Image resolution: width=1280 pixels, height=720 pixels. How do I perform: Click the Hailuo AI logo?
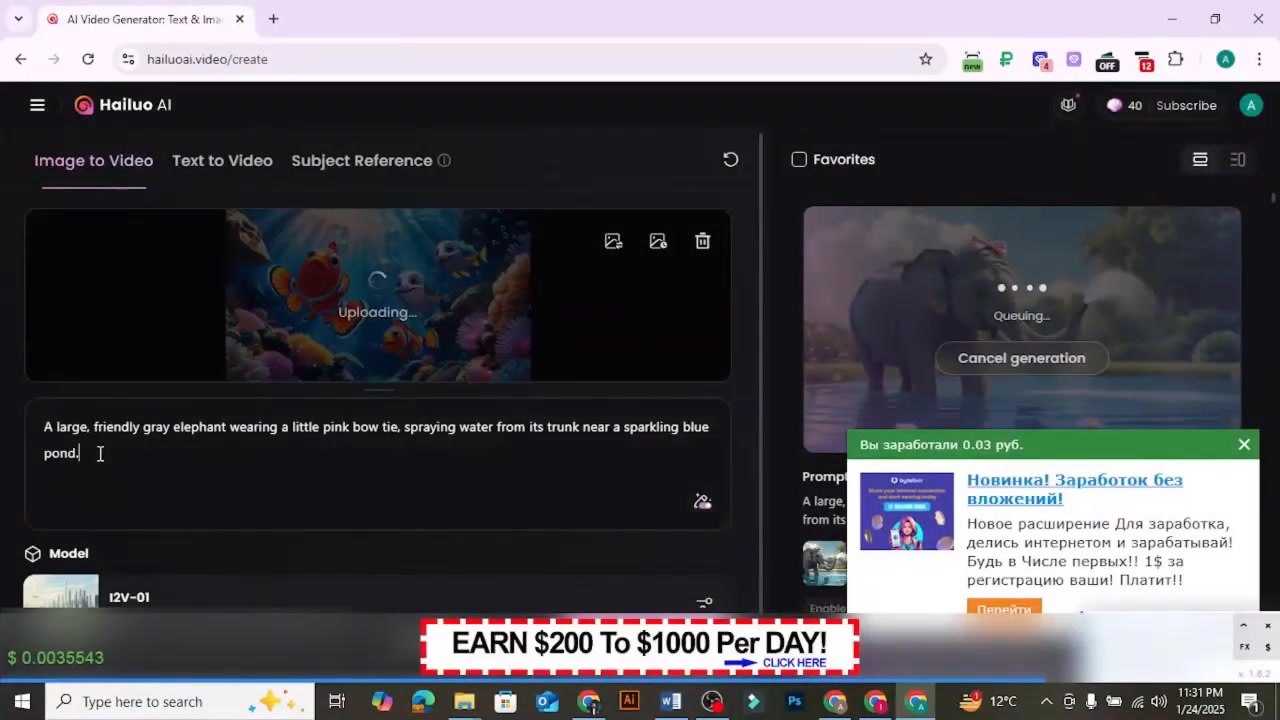pos(123,105)
